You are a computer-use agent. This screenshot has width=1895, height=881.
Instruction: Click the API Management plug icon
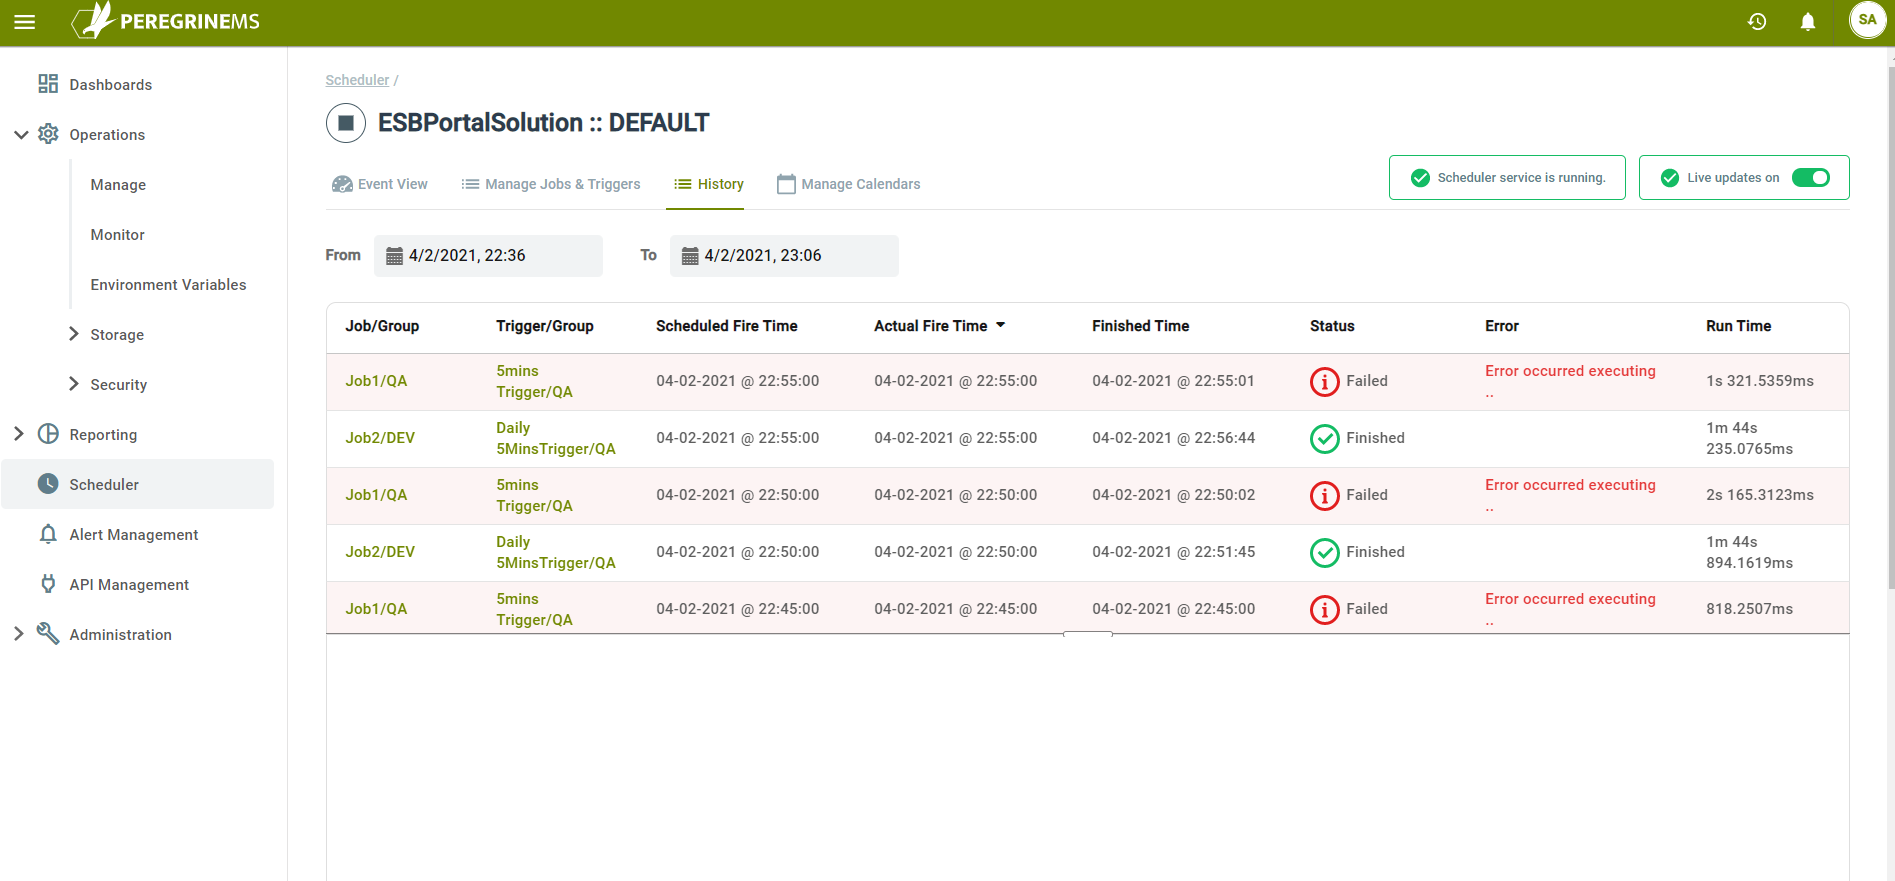point(48,584)
